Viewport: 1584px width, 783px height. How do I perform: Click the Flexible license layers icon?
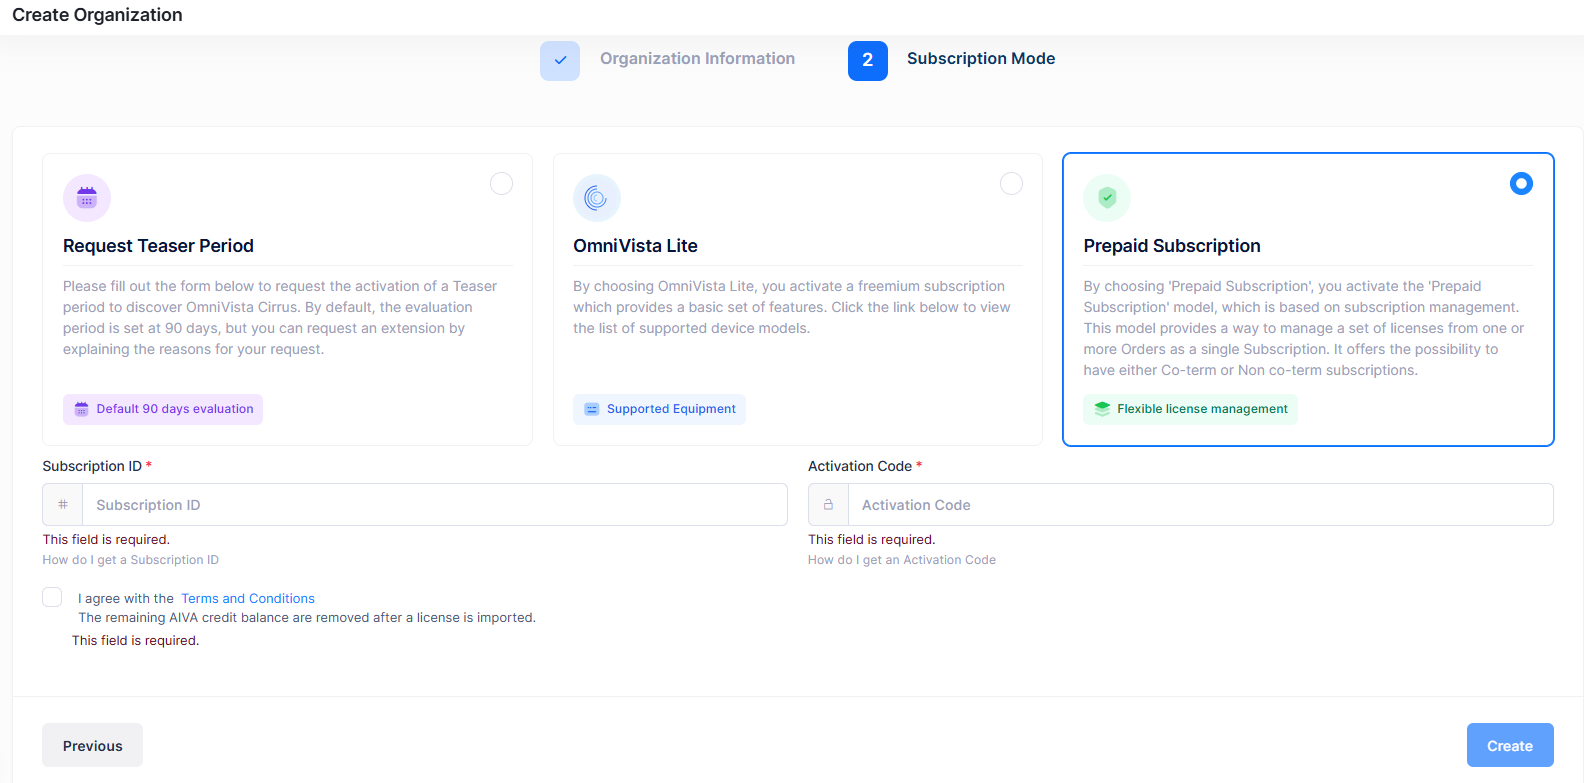point(1102,409)
